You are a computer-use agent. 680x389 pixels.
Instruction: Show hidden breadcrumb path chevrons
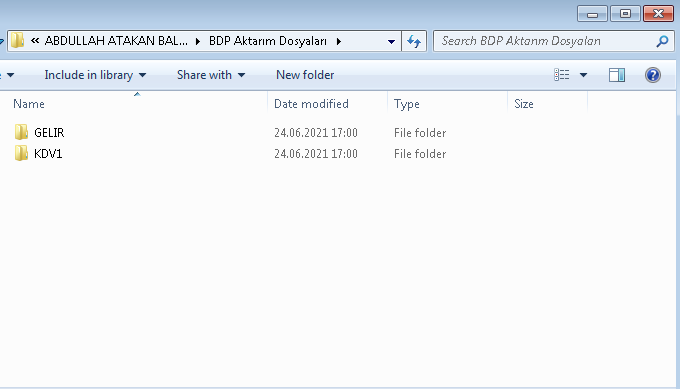pos(35,41)
